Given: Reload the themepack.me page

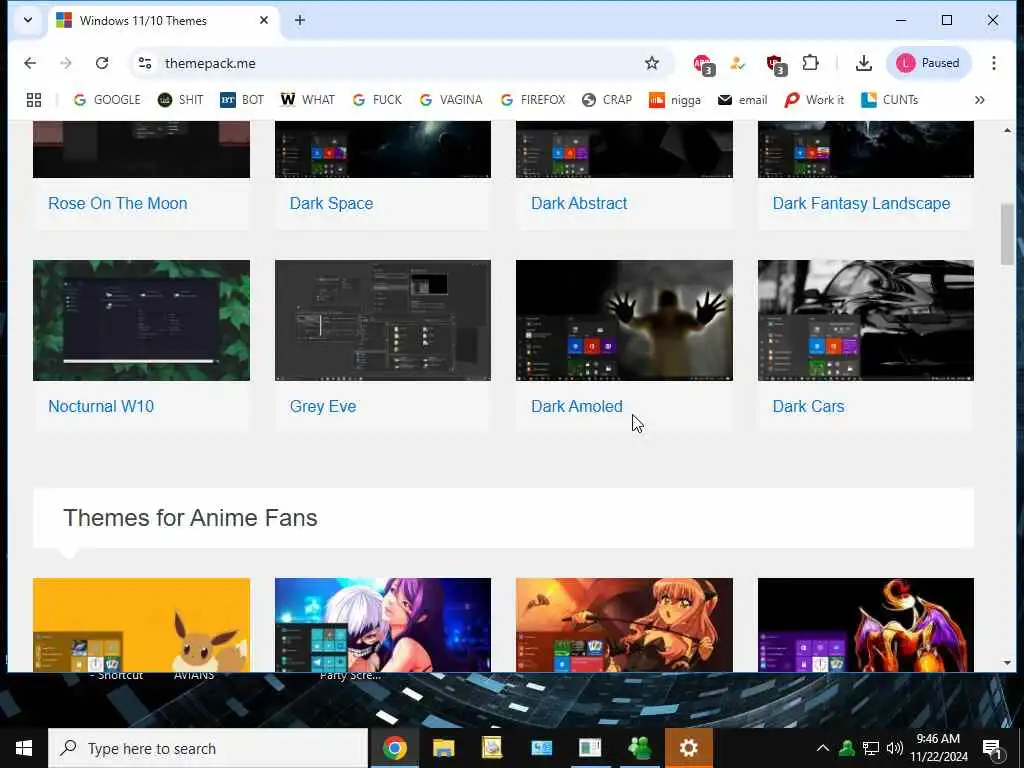Looking at the screenshot, I should pyautogui.click(x=102, y=63).
